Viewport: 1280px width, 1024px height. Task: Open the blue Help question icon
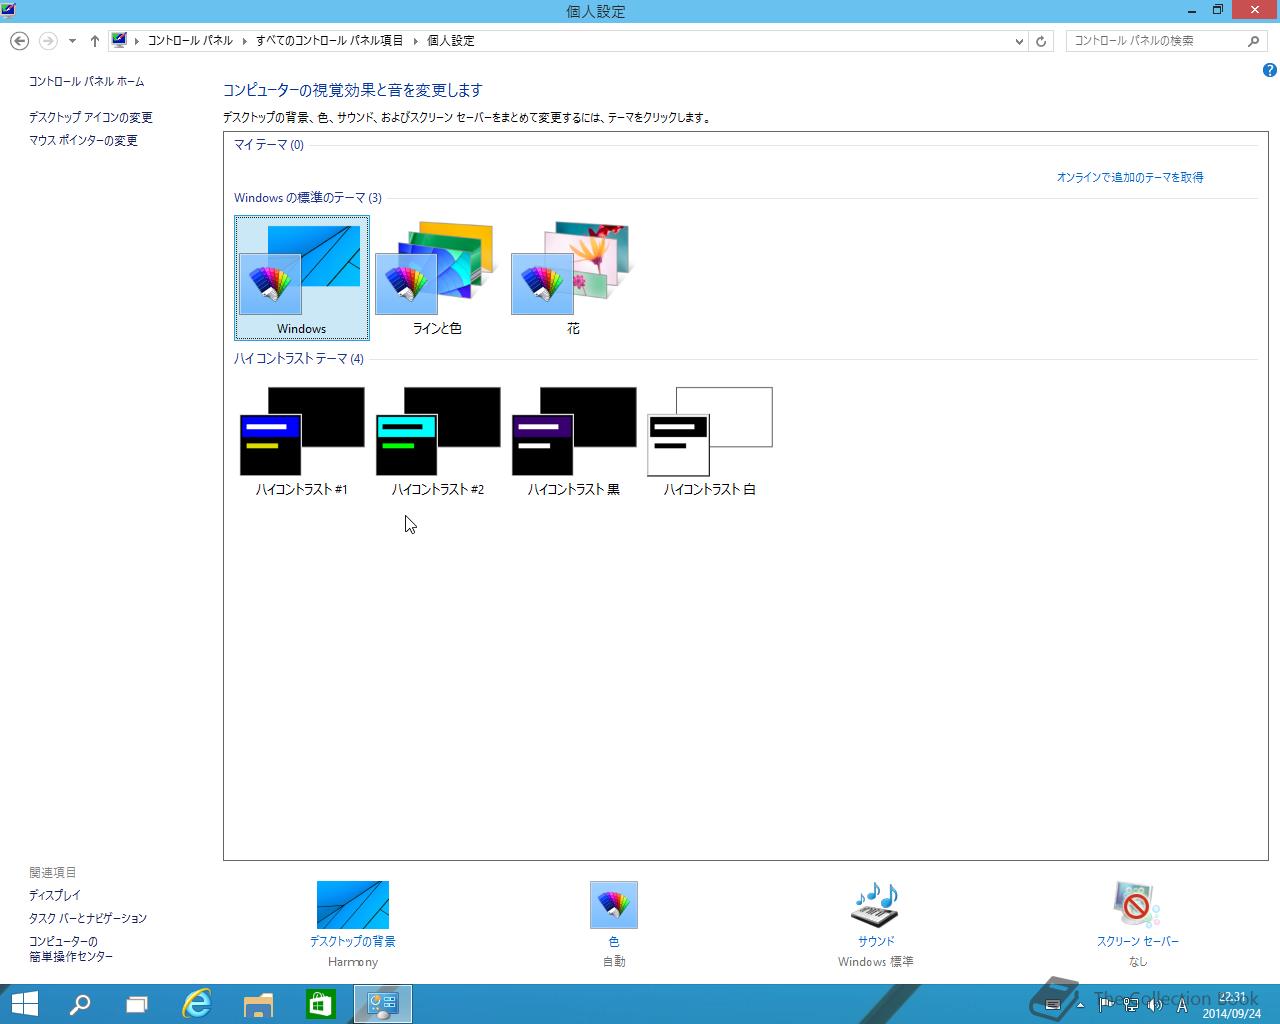(1269, 70)
